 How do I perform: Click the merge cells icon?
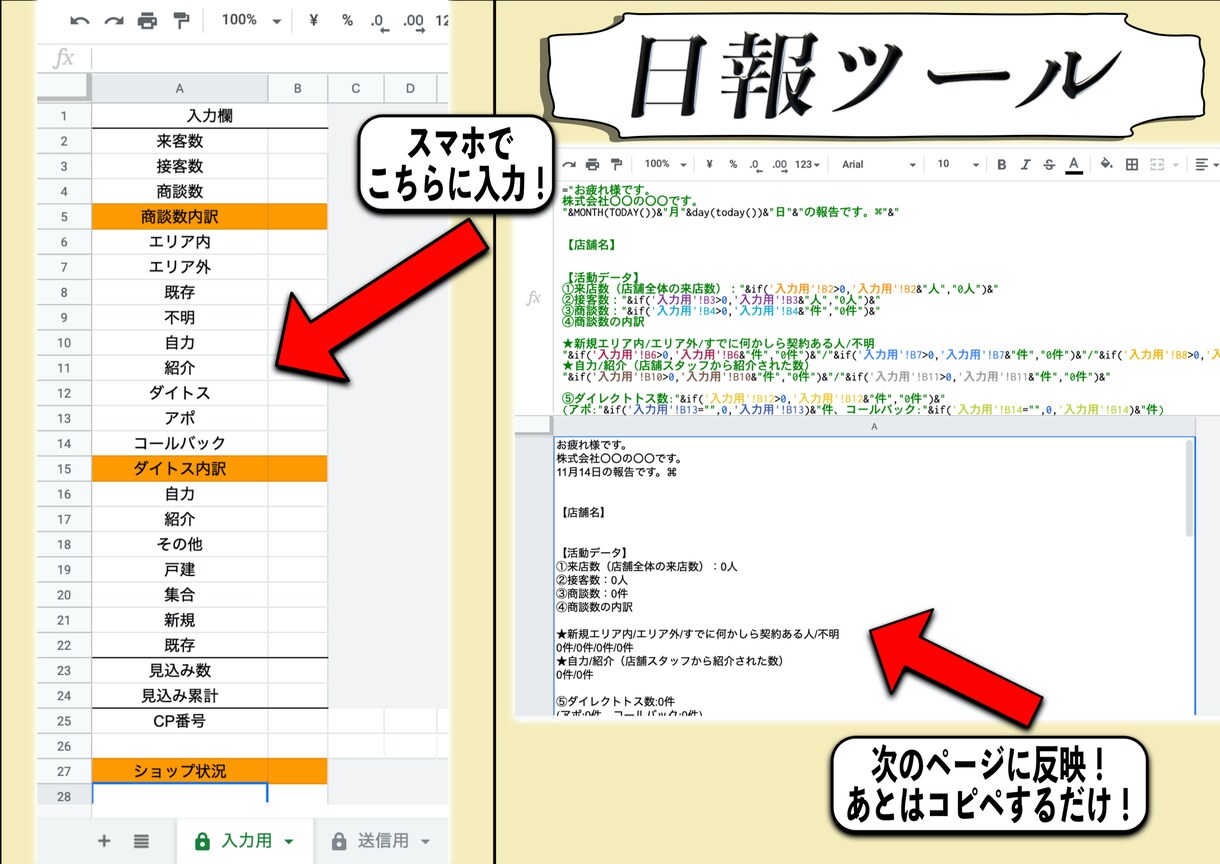[x=1157, y=164]
